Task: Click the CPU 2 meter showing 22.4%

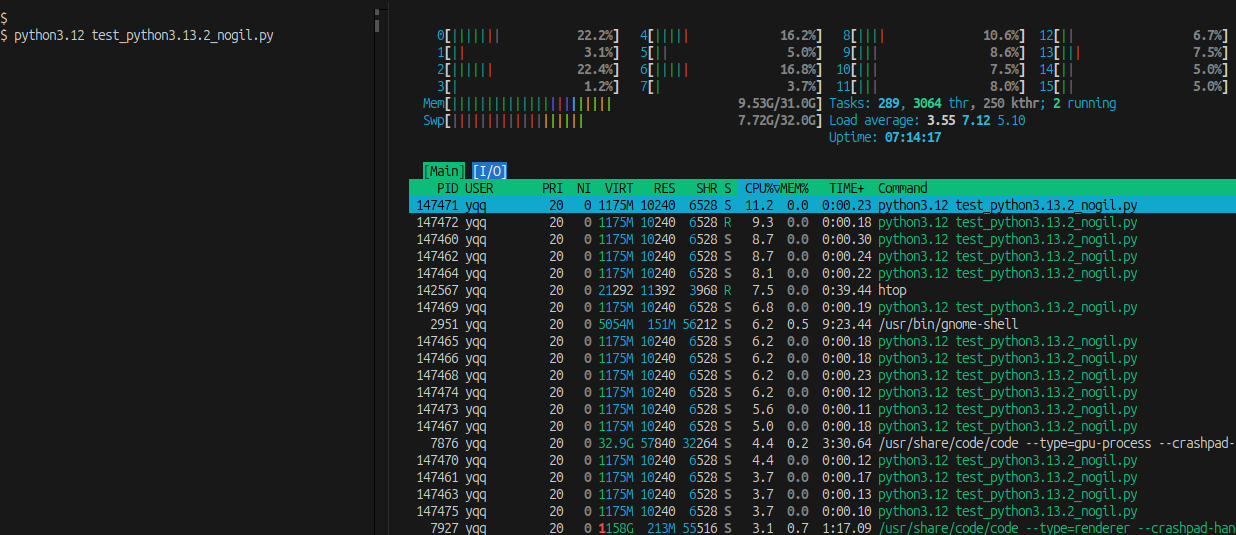Action: tap(529, 69)
